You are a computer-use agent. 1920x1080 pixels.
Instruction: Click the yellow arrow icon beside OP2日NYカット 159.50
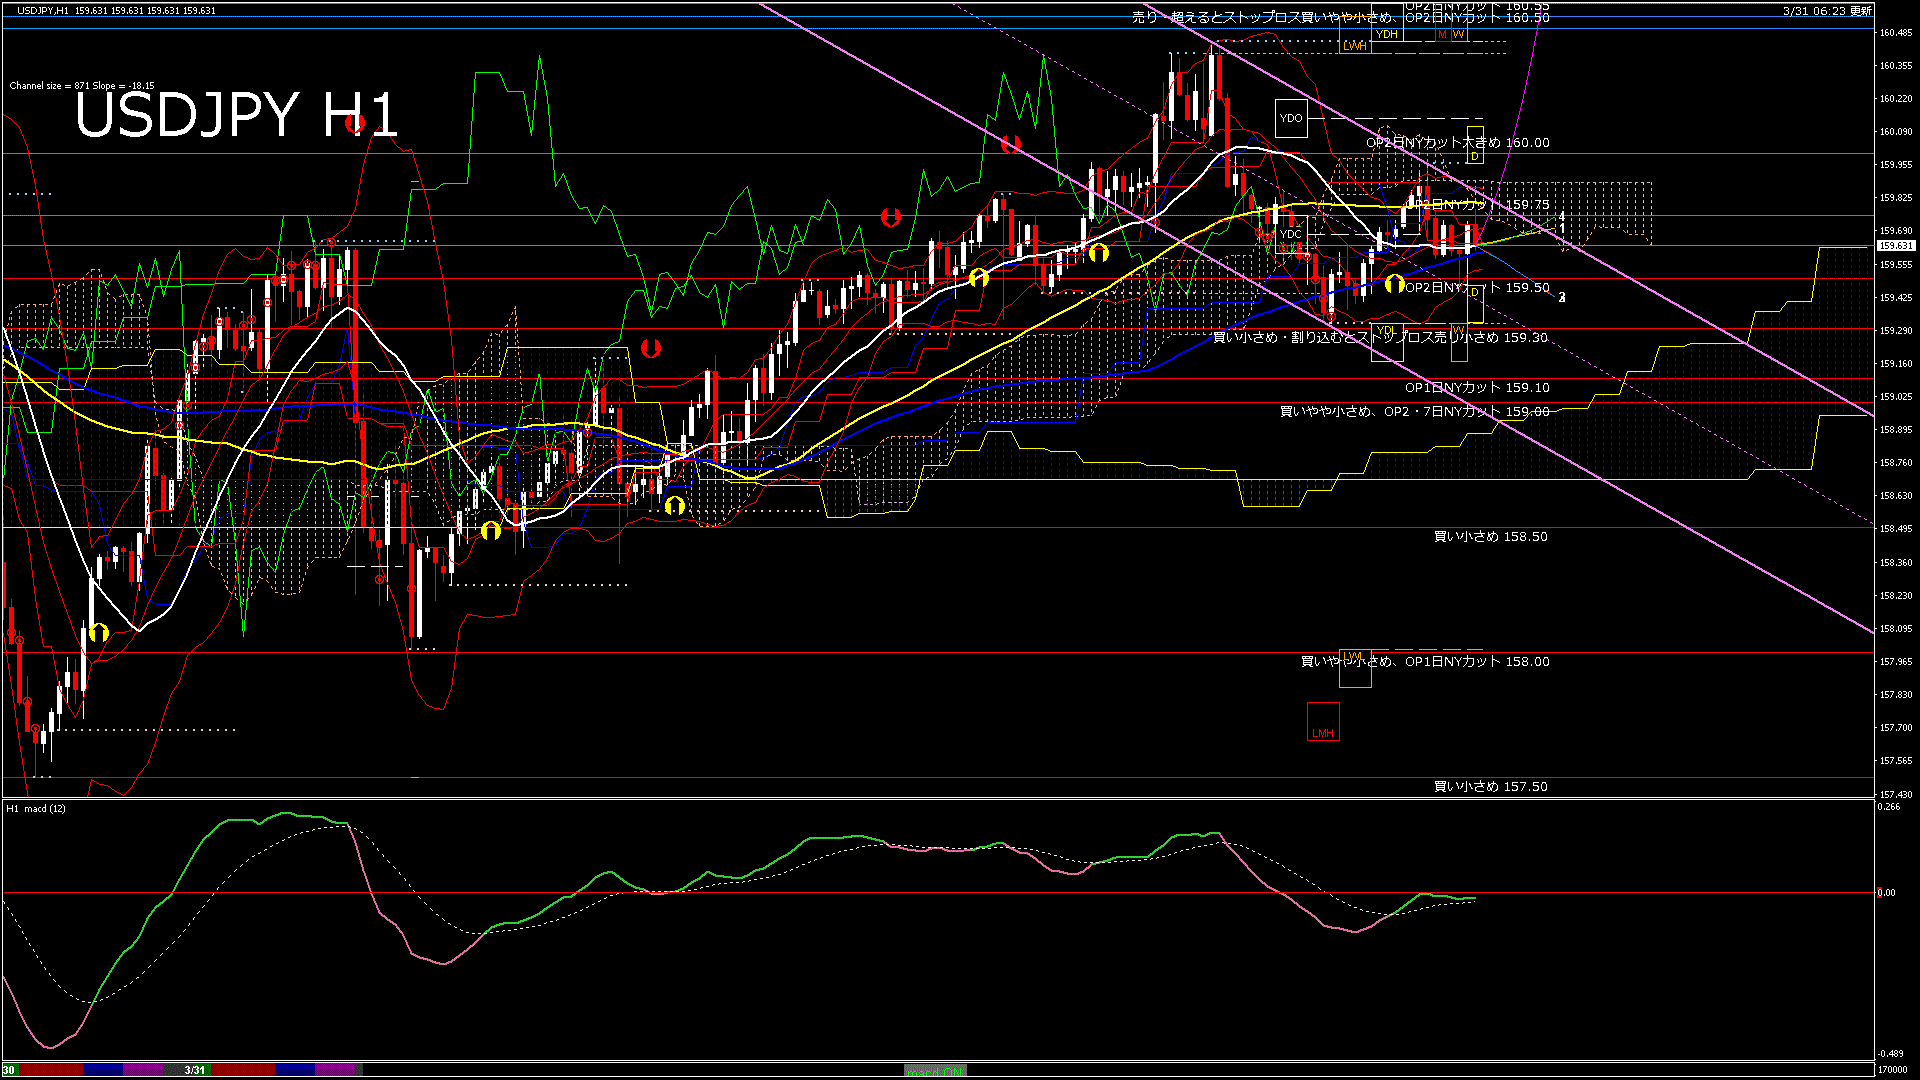[x=1396, y=285]
